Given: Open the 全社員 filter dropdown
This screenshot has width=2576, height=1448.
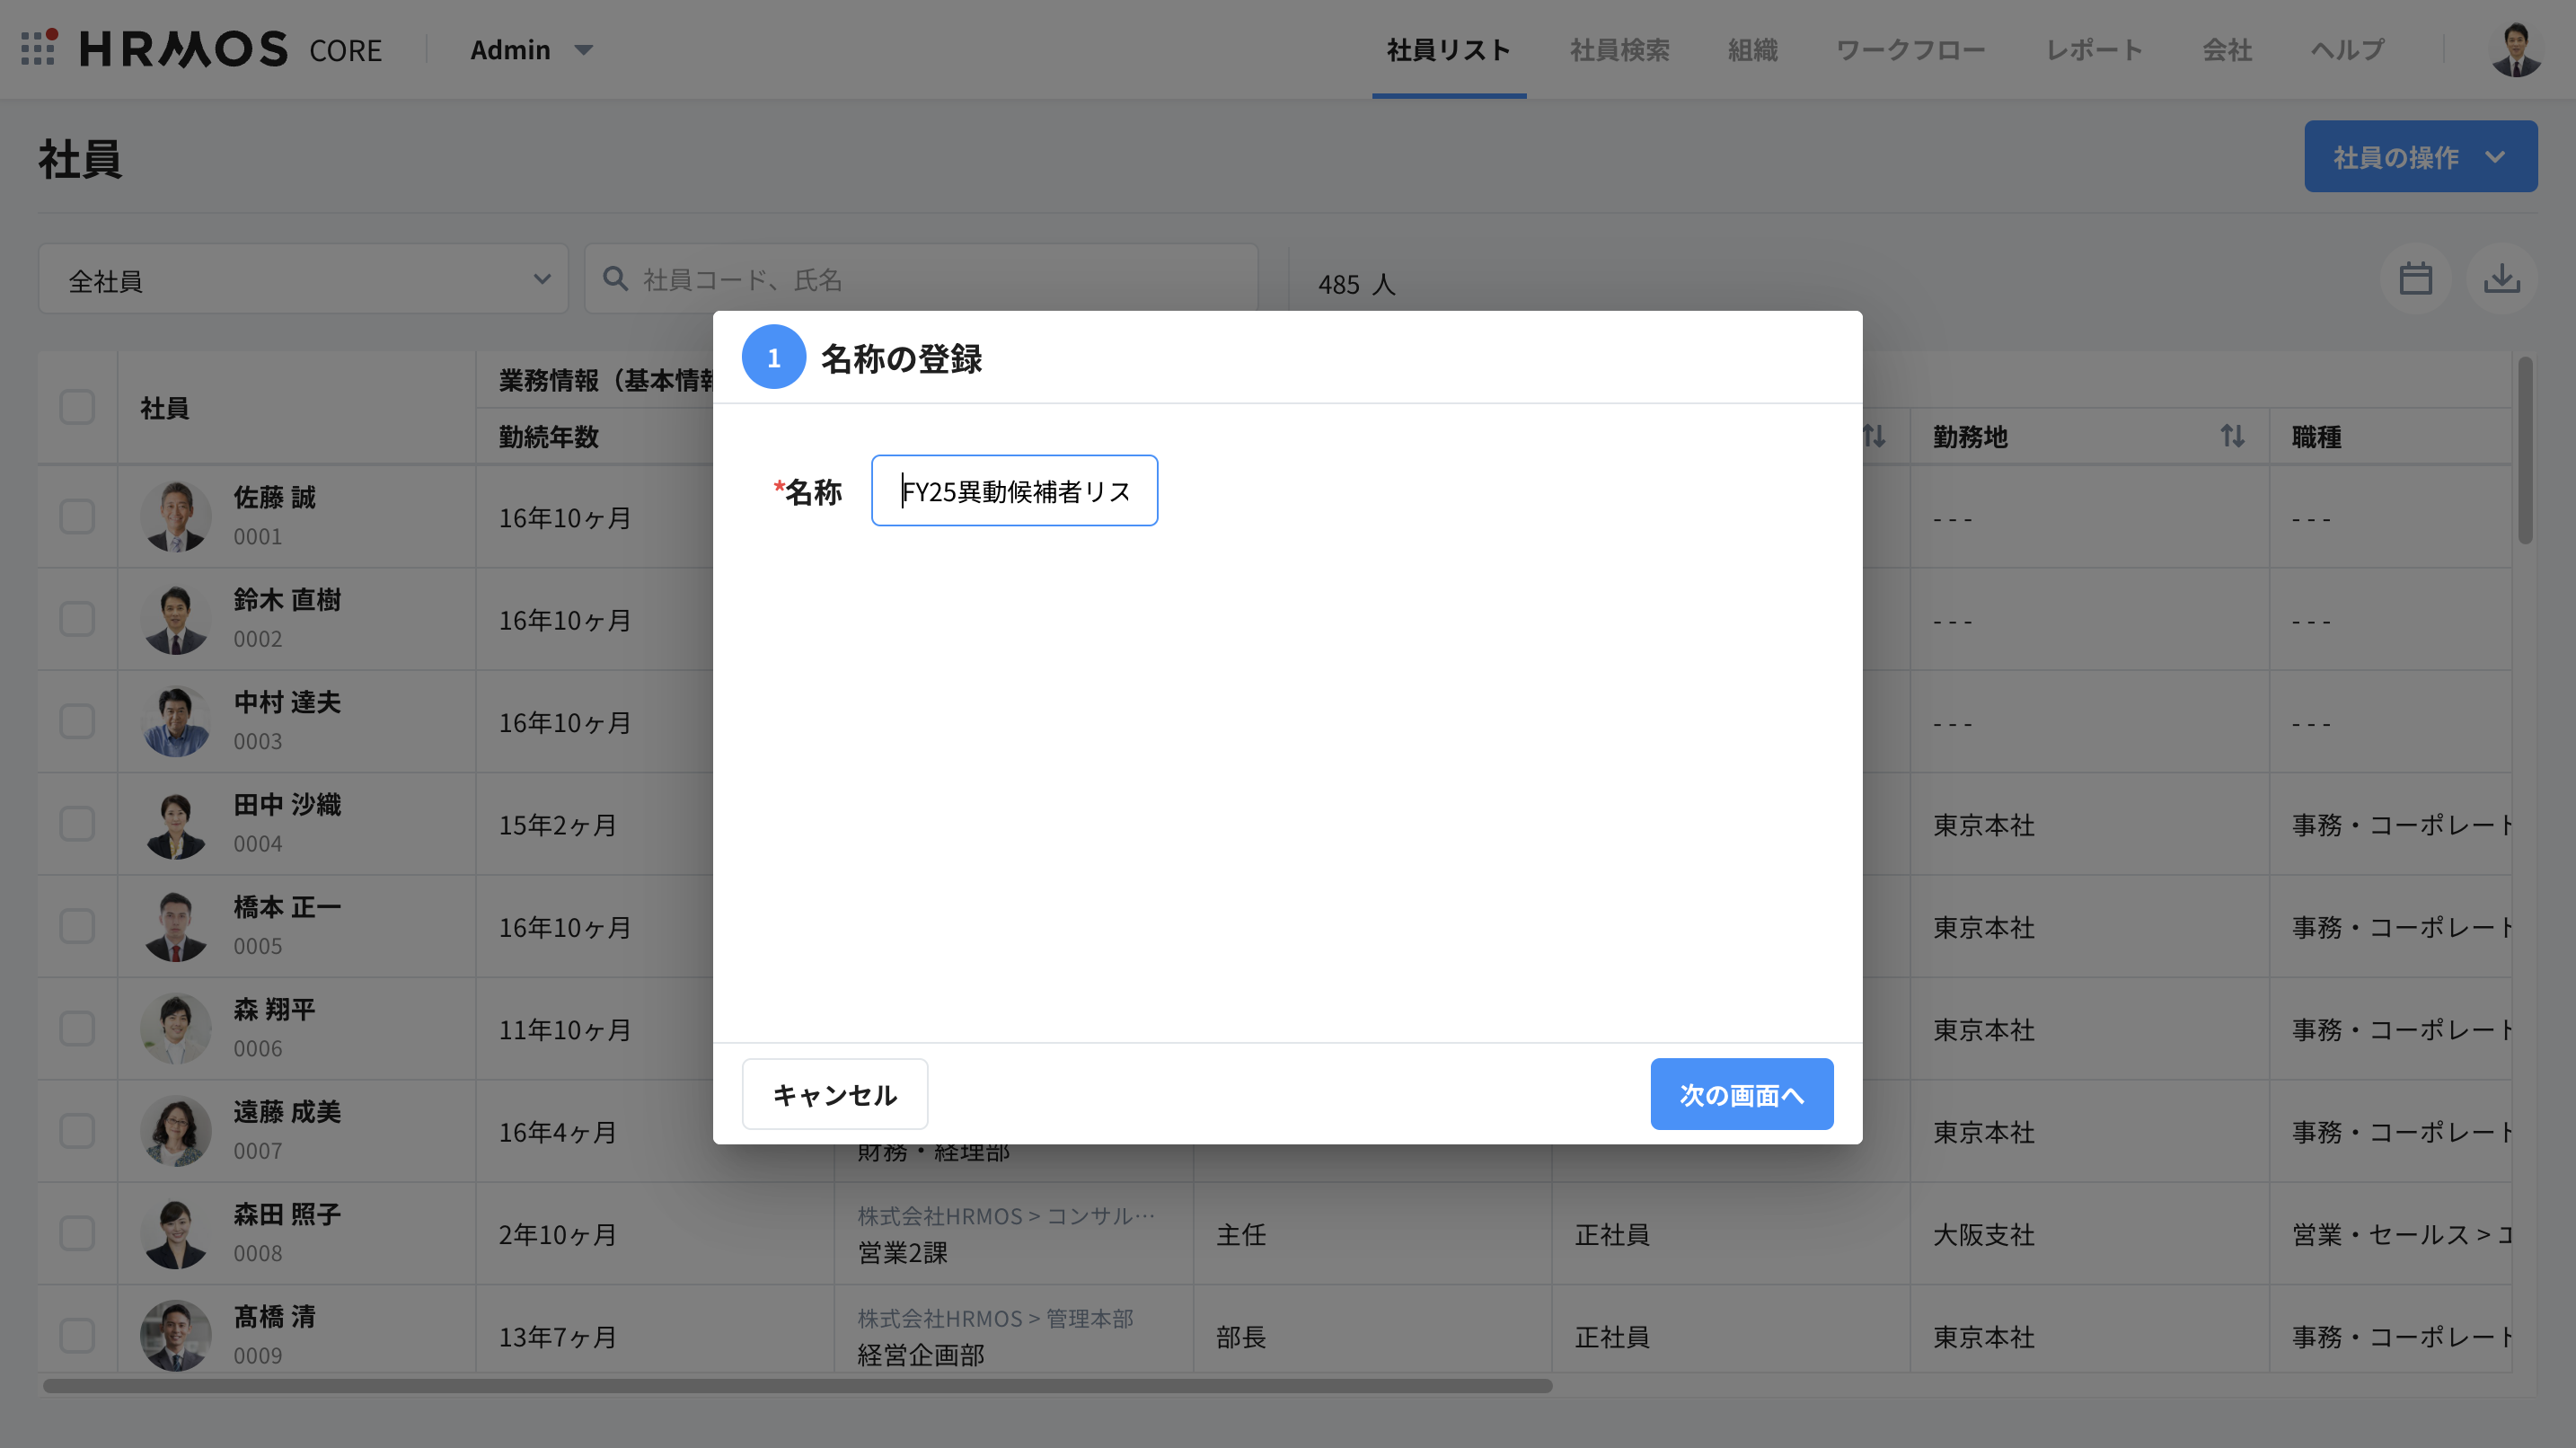Looking at the screenshot, I should (x=303, y=280).
